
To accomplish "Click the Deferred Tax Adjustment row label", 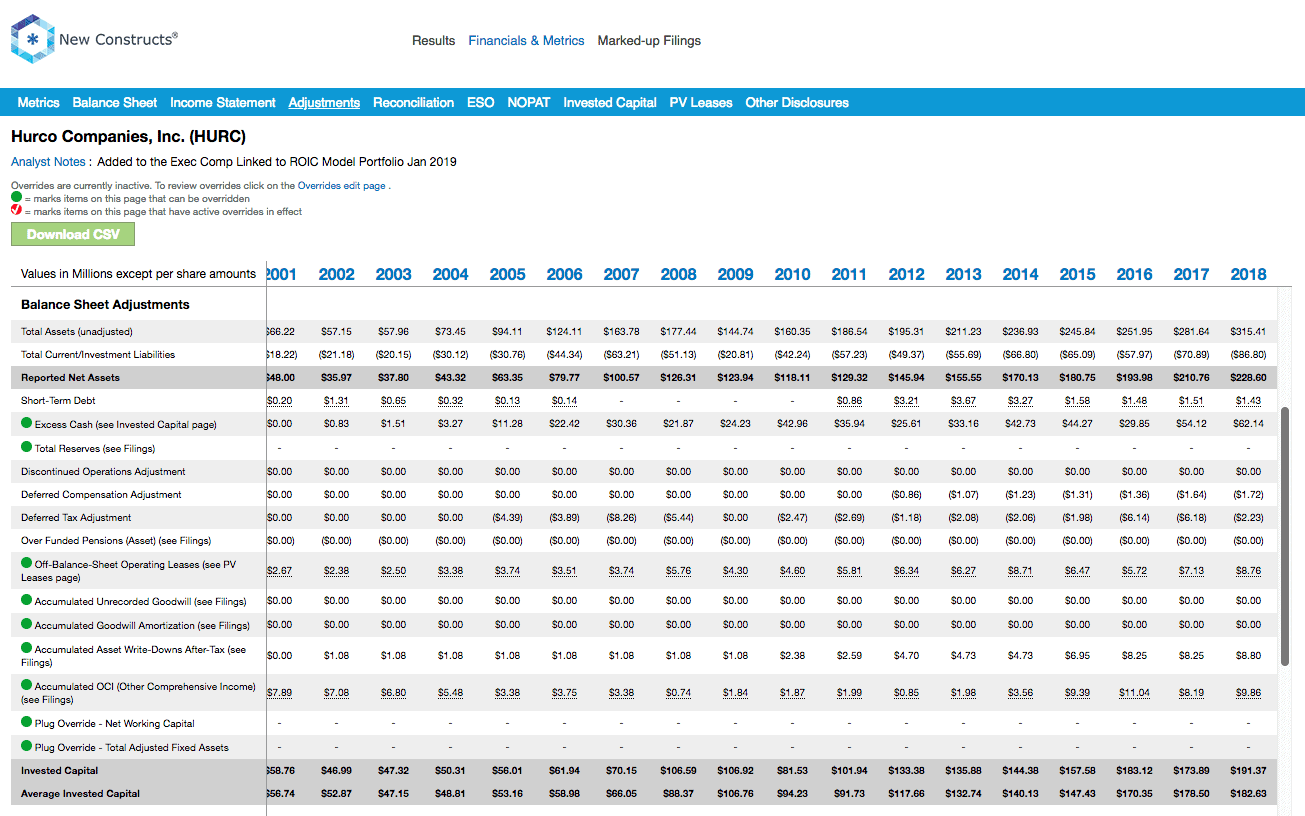I will coord(76,517).
